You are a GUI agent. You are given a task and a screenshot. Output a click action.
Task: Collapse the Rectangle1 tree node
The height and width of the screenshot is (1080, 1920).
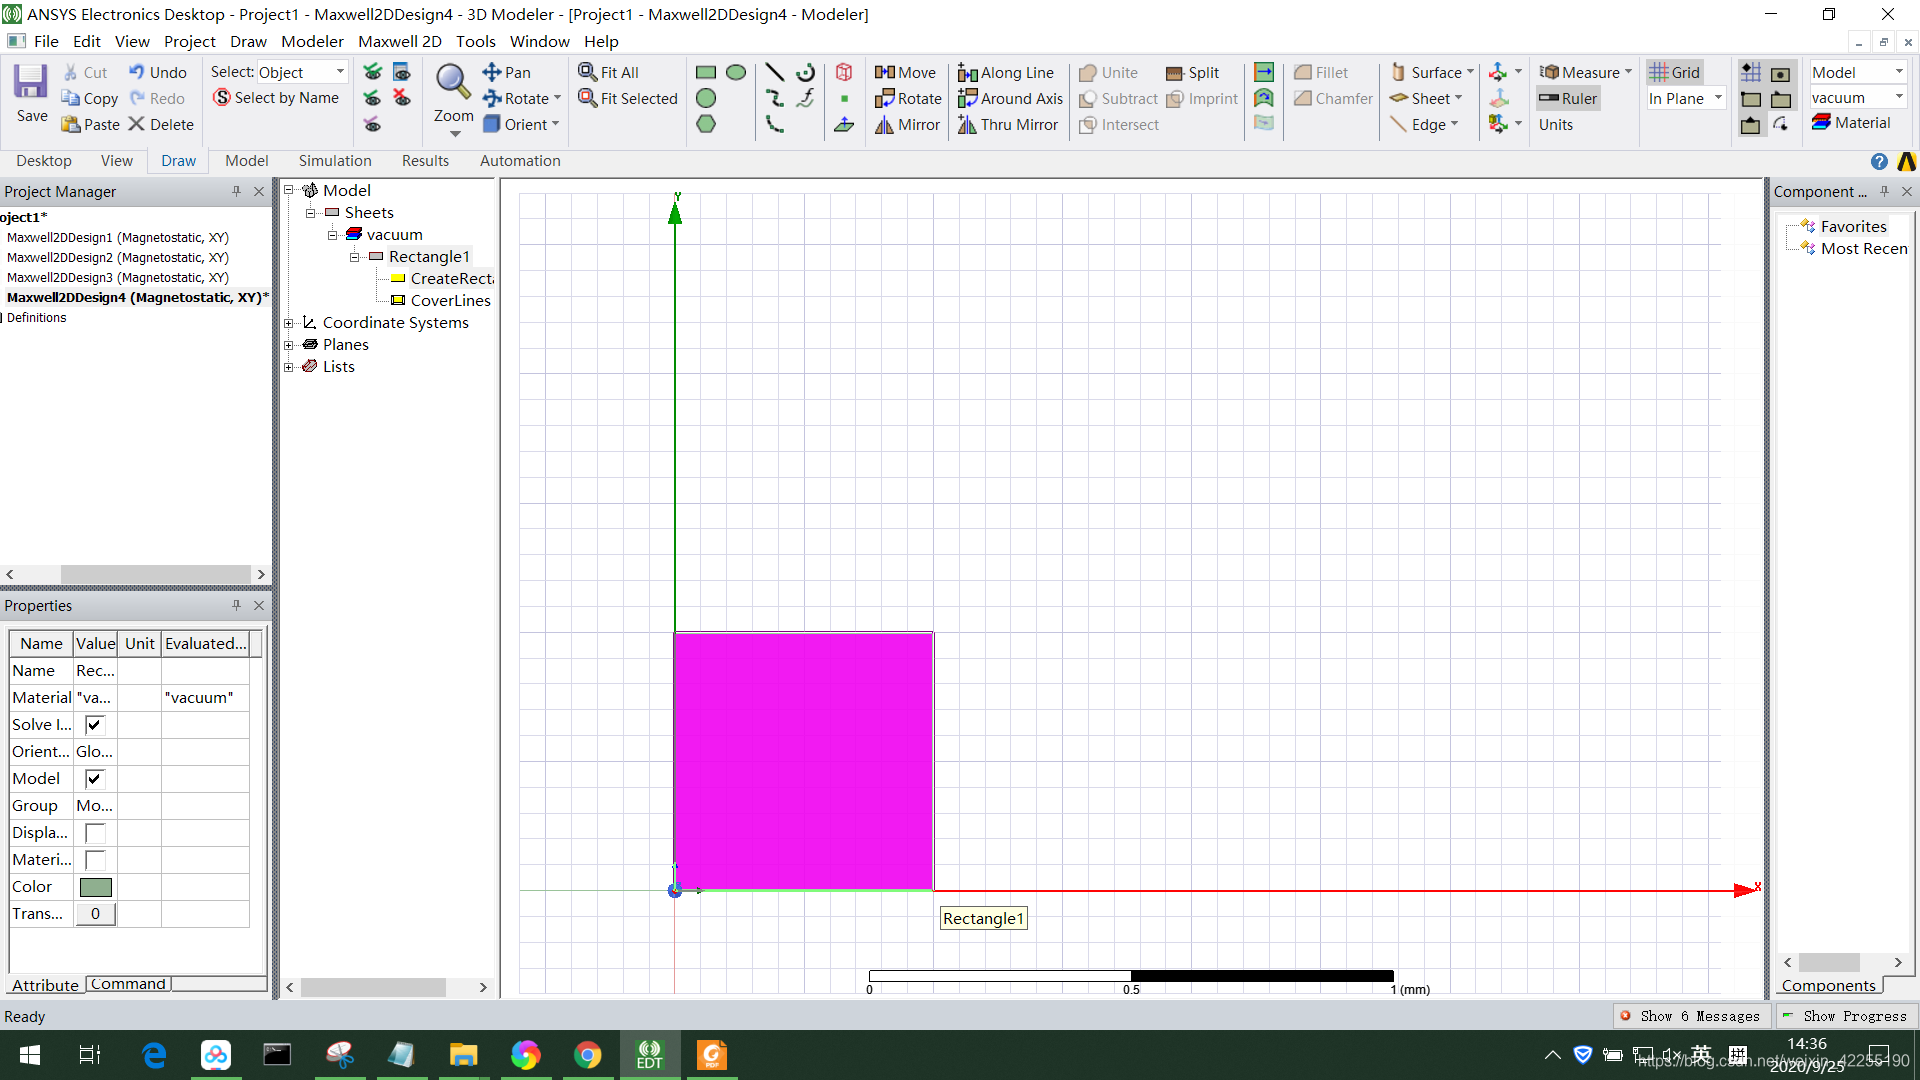coord(354,256)
